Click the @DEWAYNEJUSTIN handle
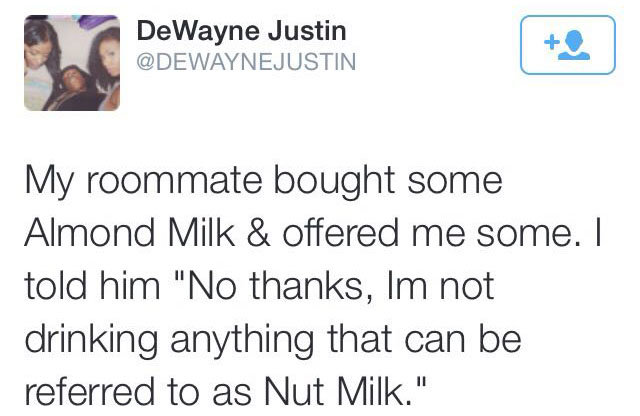 tap(244, 63)
